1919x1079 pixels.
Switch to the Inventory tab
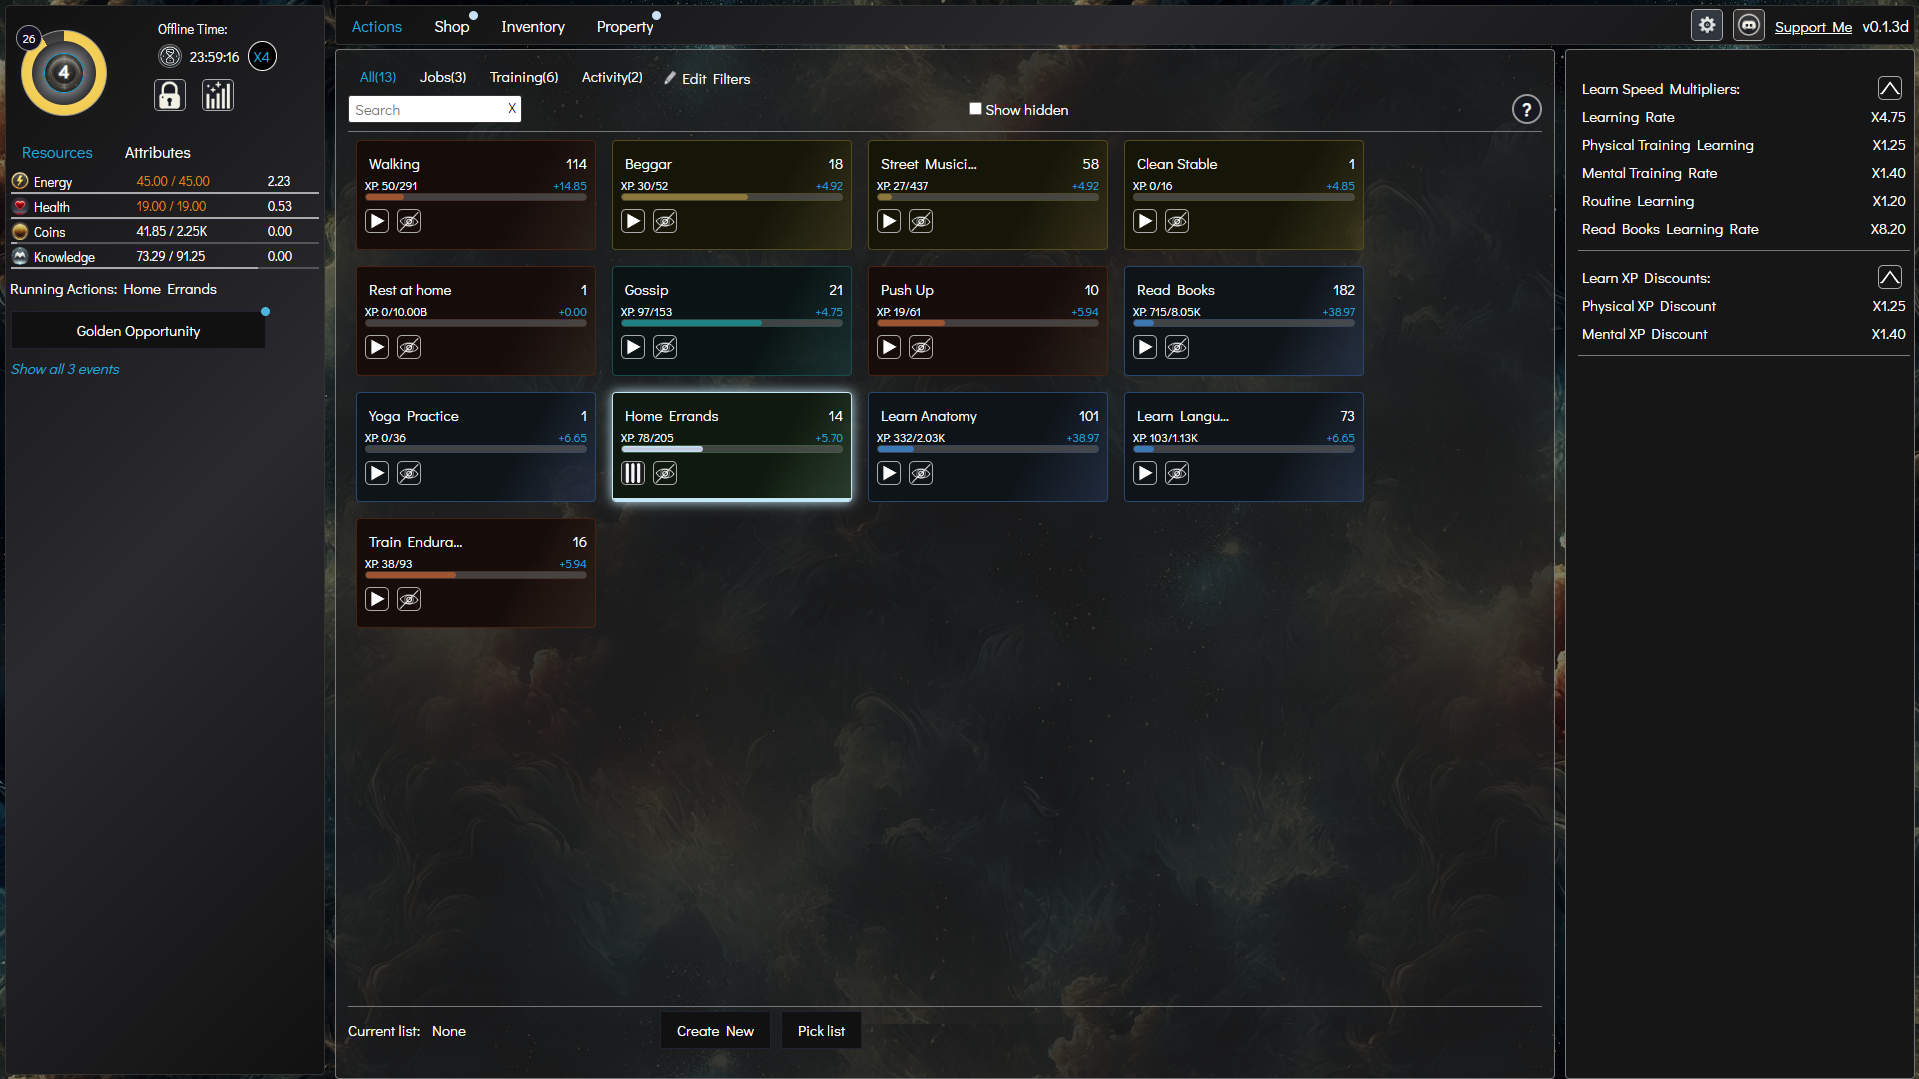tap(533, 27)
